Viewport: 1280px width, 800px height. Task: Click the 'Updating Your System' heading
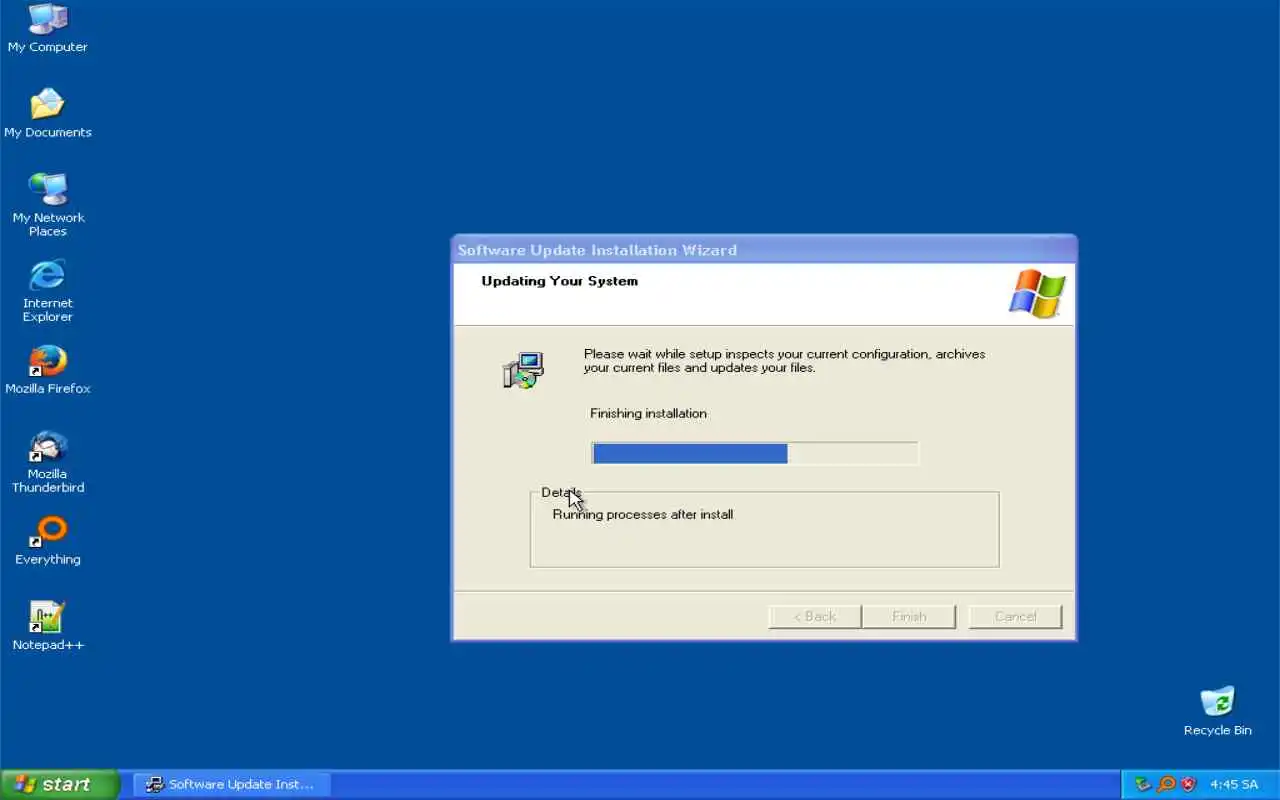tap(559, 281)
